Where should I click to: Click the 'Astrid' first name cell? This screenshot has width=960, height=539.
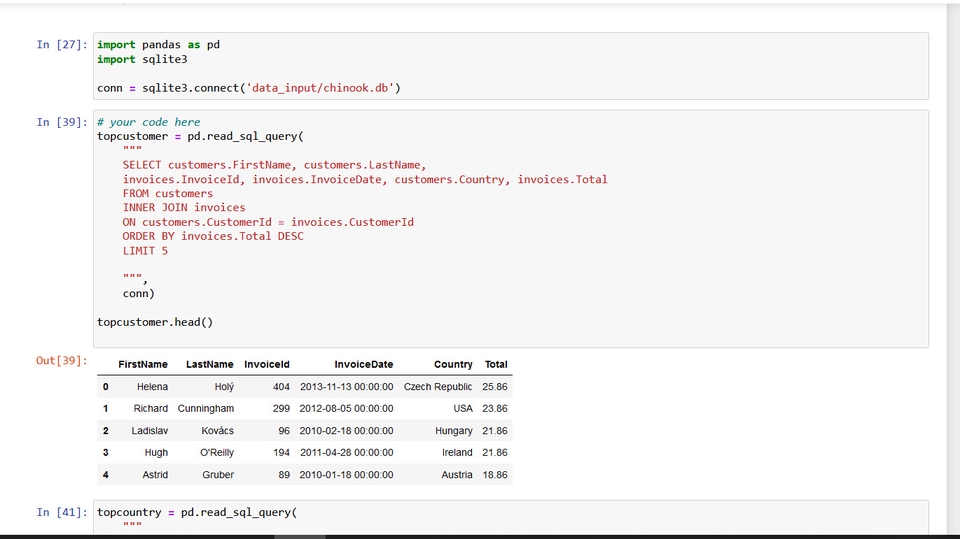click(x=155, y=475)
